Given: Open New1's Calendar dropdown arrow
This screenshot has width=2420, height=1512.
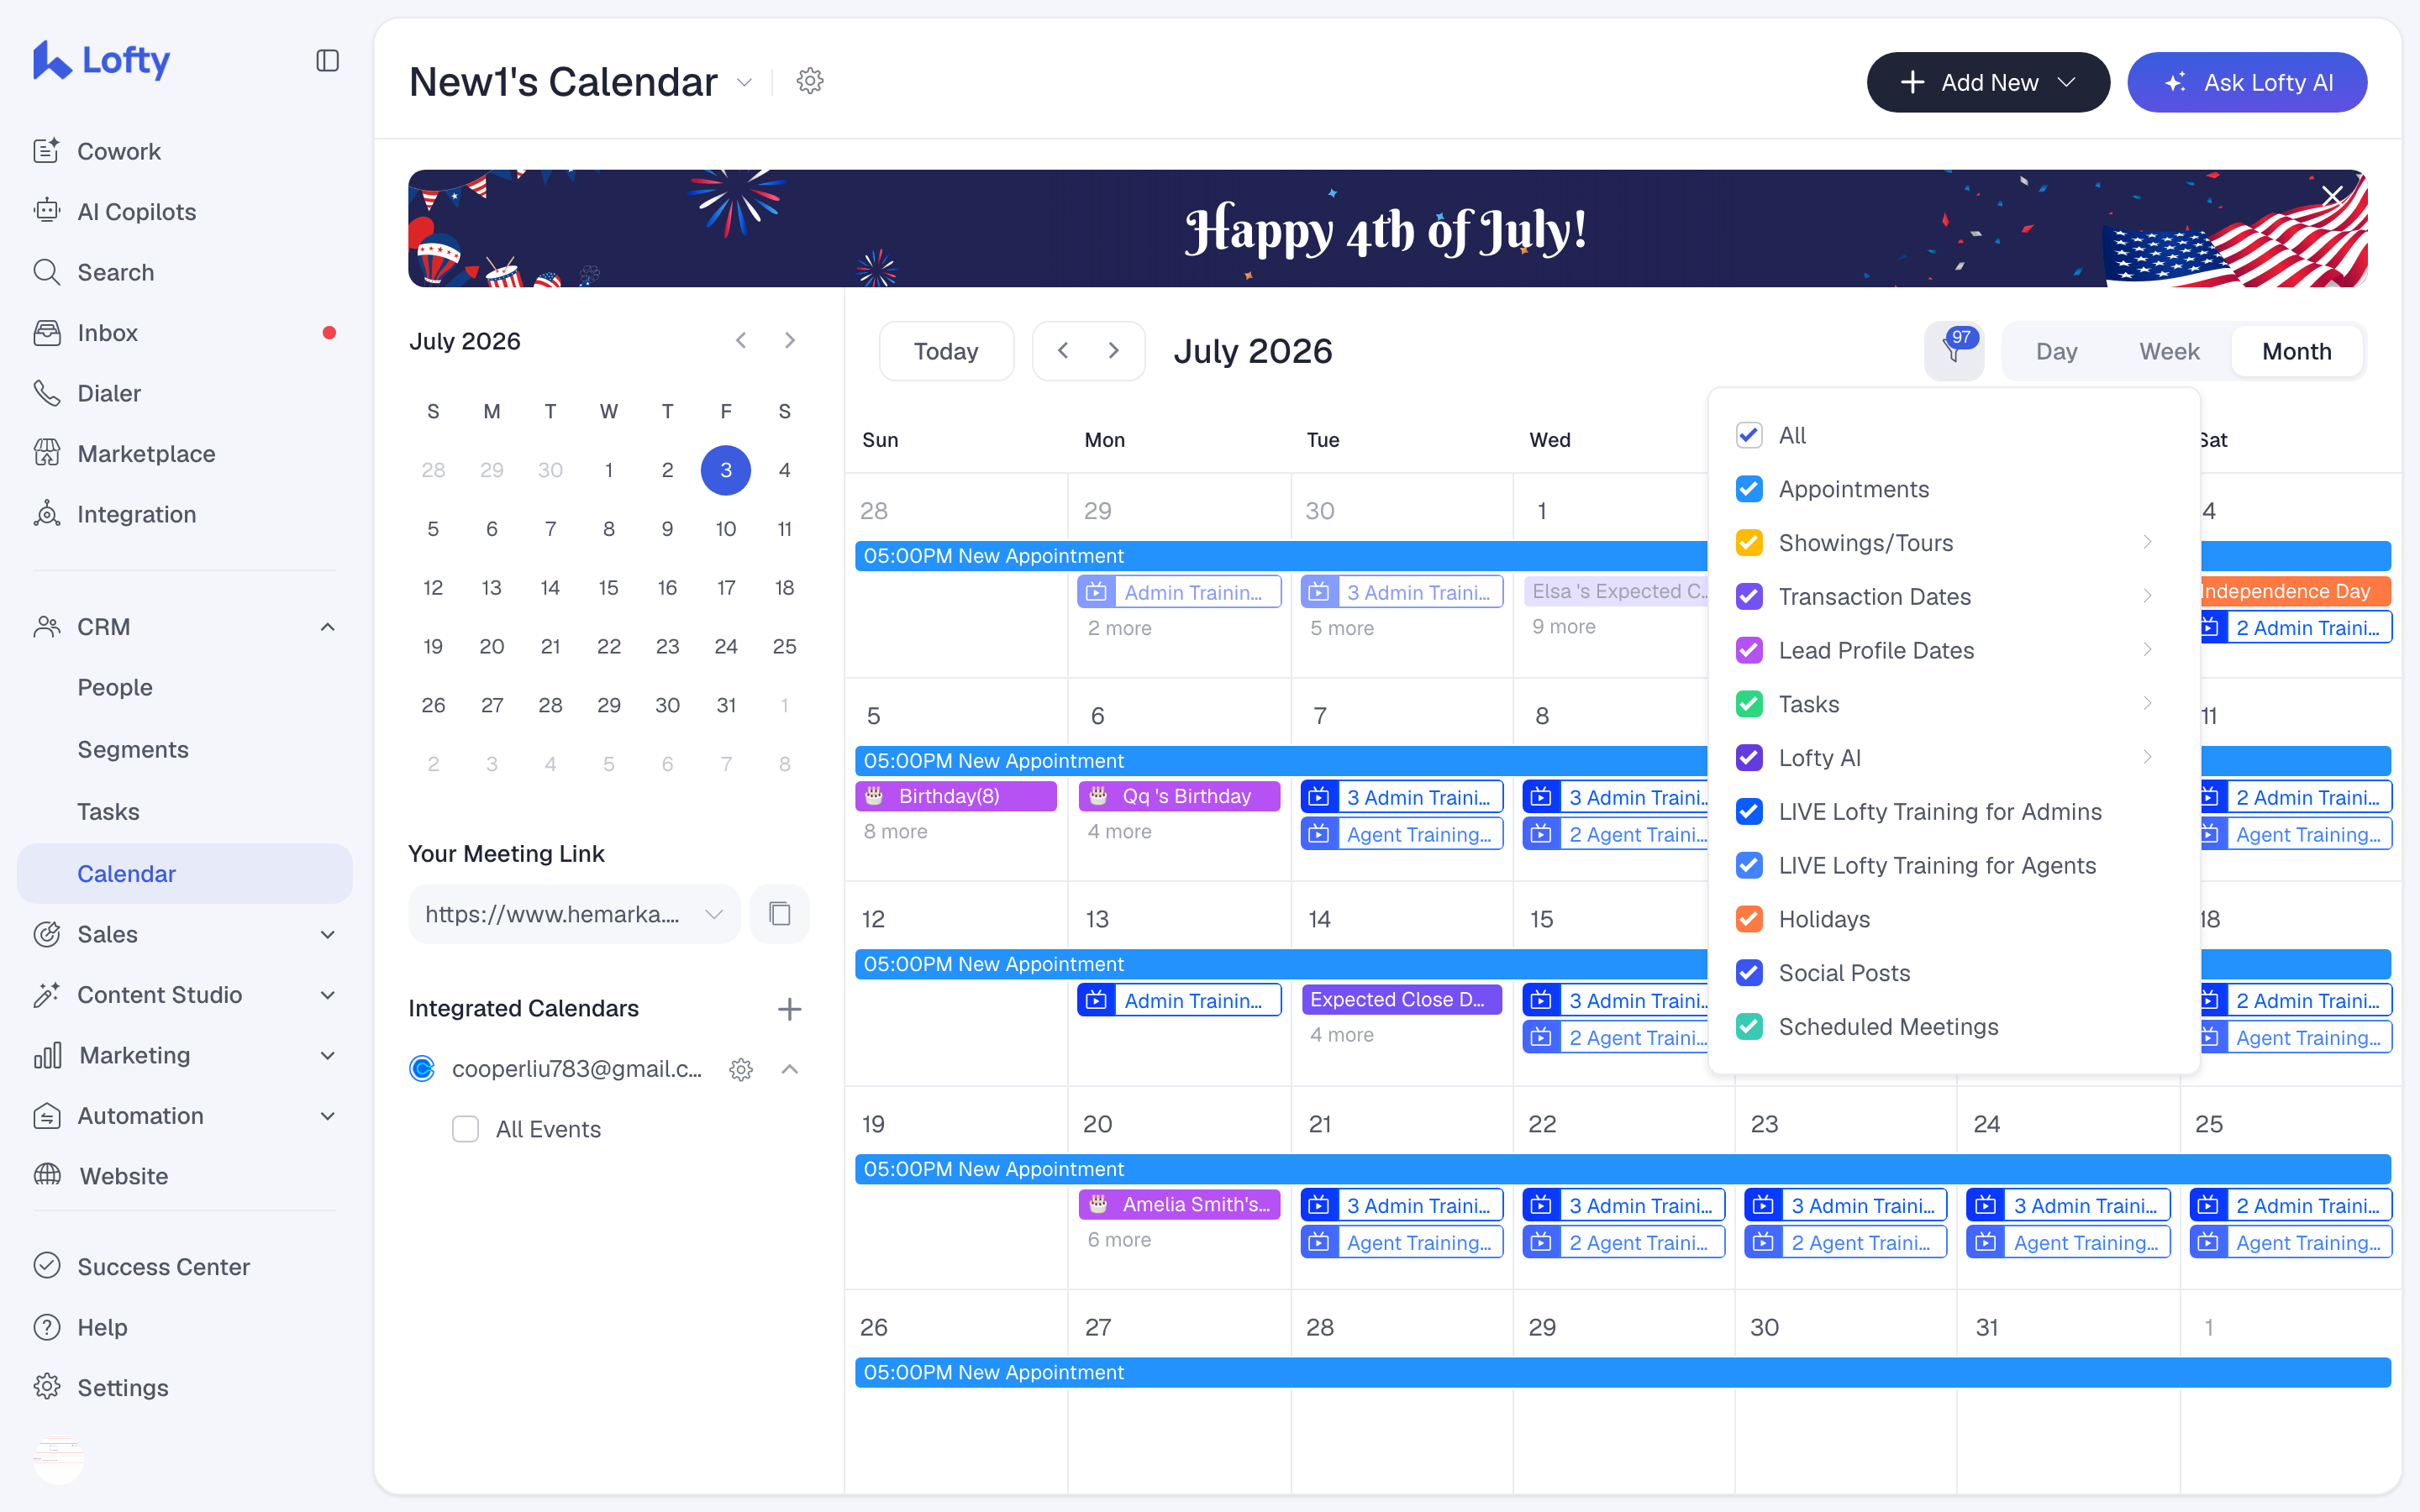Looking at the screenshot, I should click(x=744, y=82).
